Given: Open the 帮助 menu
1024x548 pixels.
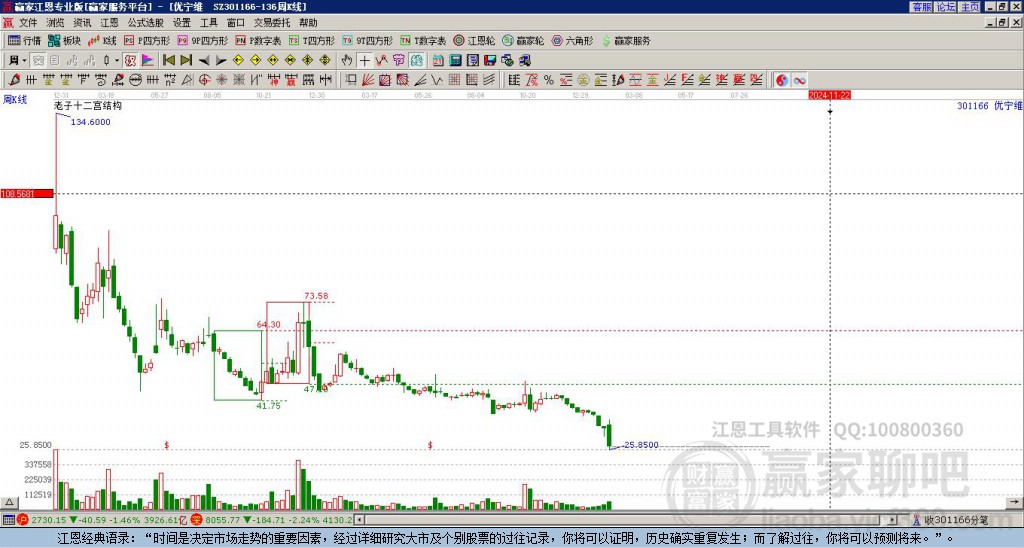Looking at the screenshot, I should [308, 23].
